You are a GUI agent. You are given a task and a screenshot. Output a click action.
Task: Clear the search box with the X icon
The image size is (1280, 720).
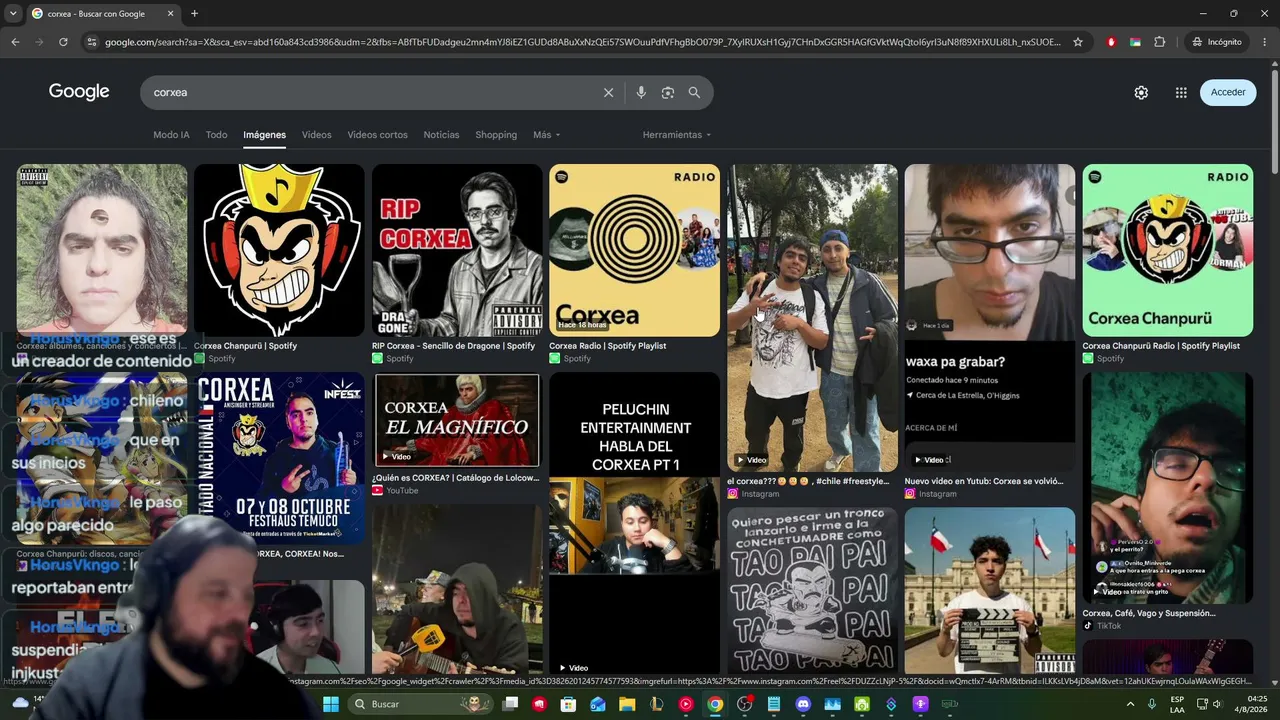pyautogui.click(x=608, y=92)
